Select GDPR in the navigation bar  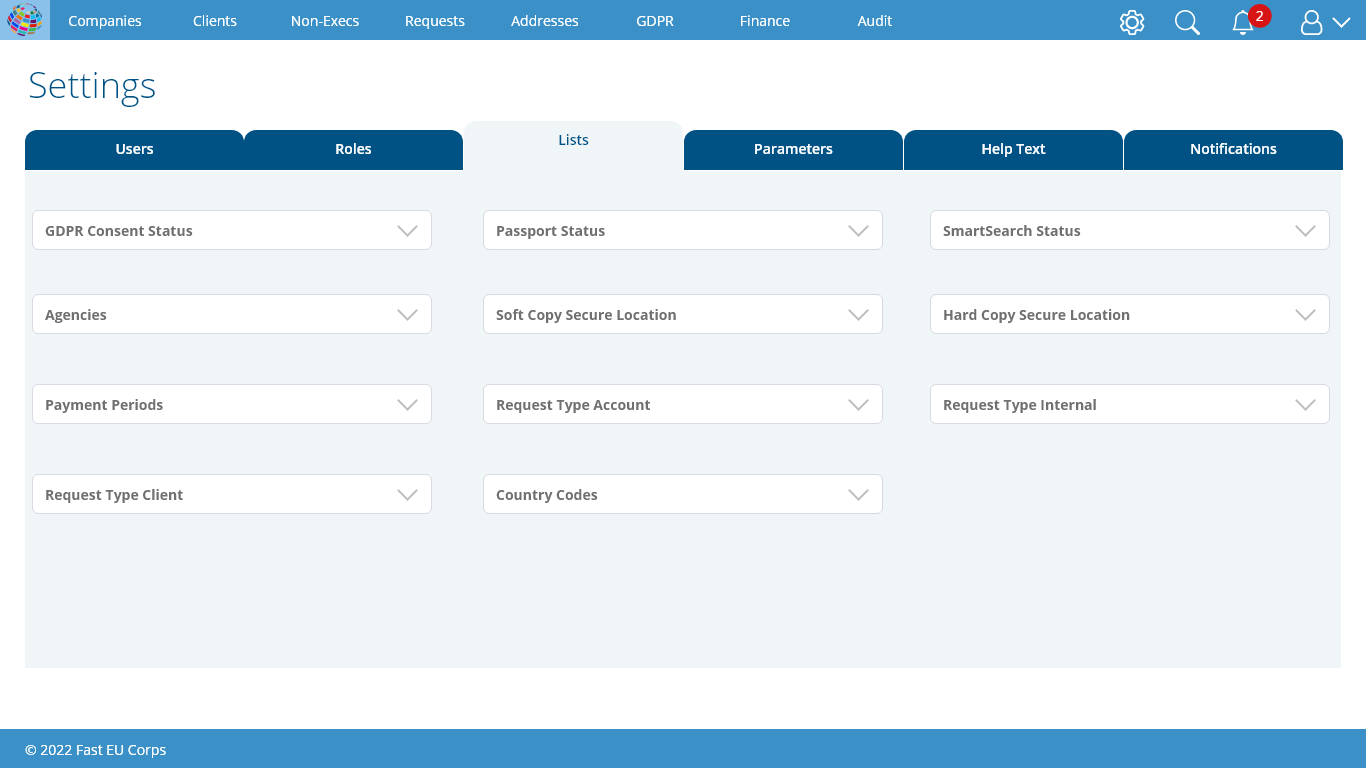point(655,21)
